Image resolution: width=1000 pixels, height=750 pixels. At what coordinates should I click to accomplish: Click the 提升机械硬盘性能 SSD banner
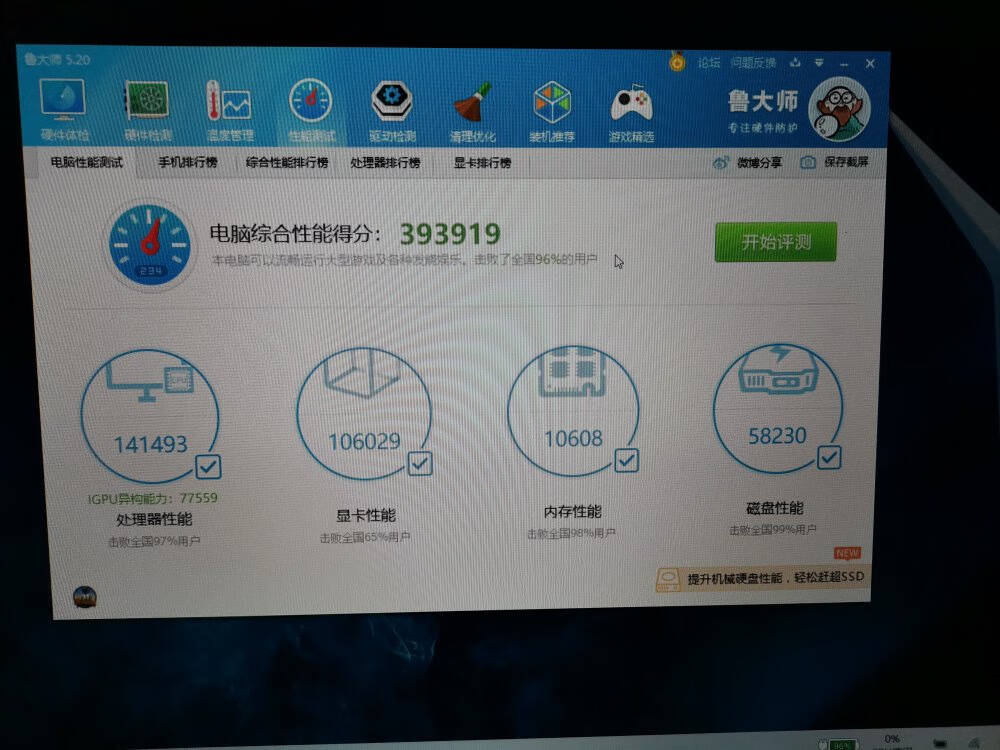763,579
